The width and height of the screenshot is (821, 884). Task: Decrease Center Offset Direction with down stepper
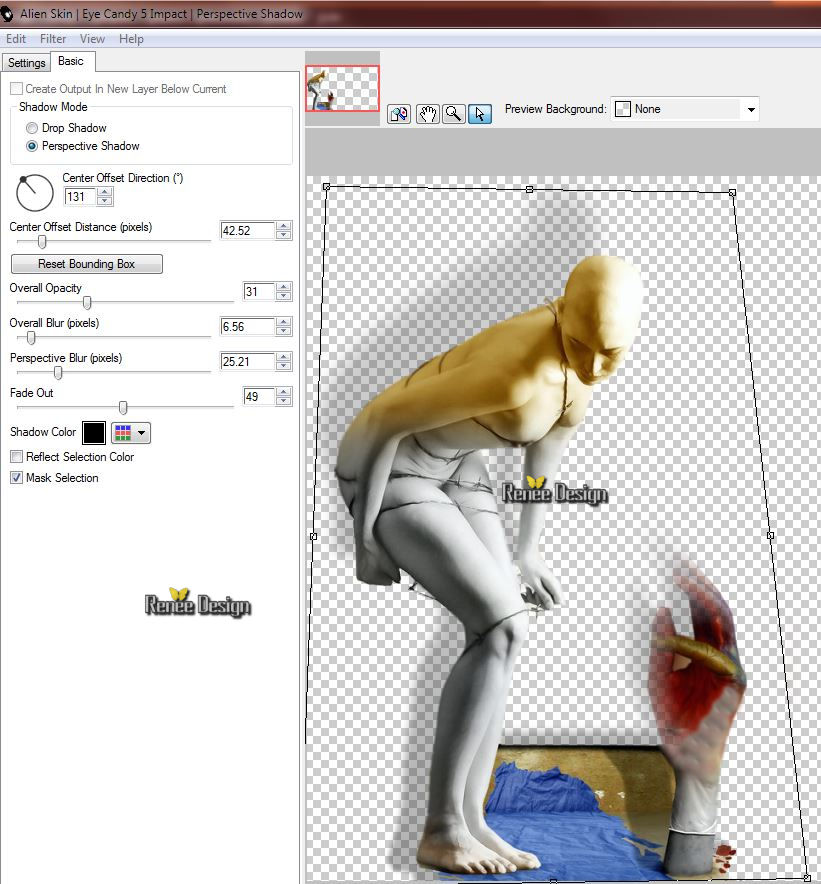tap(104, 201)
